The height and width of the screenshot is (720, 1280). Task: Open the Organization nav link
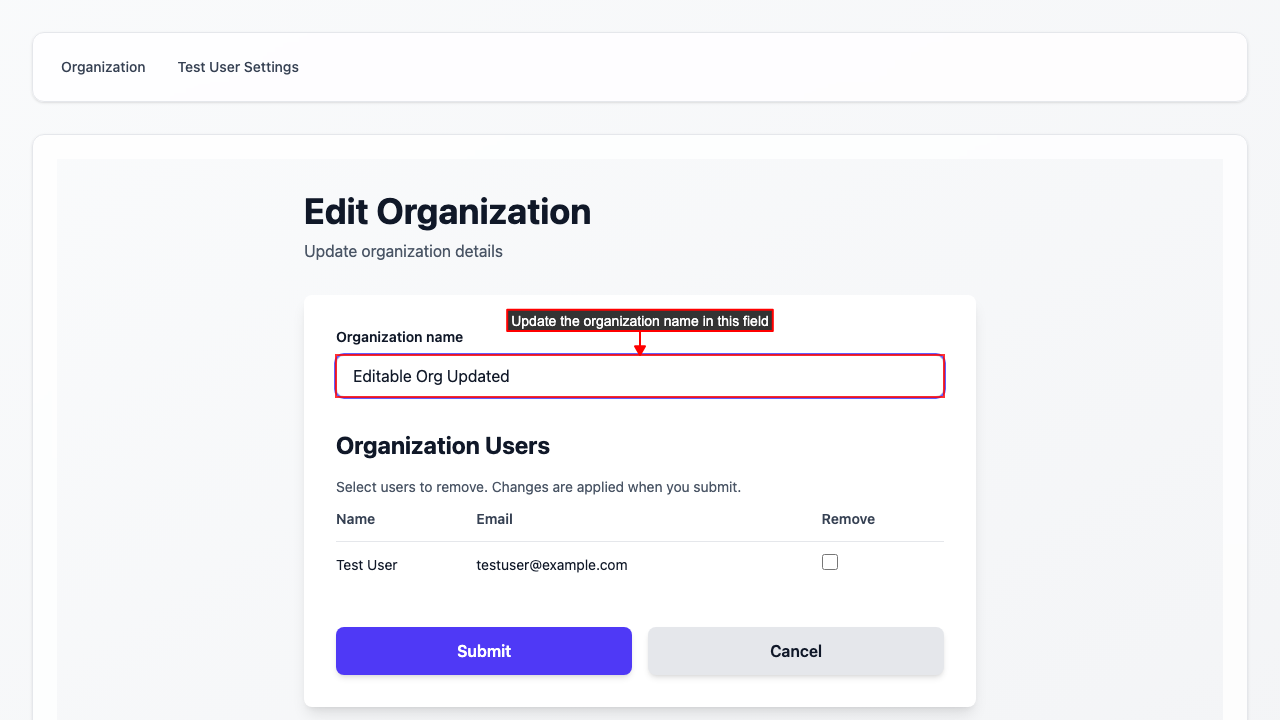(103, 67)
